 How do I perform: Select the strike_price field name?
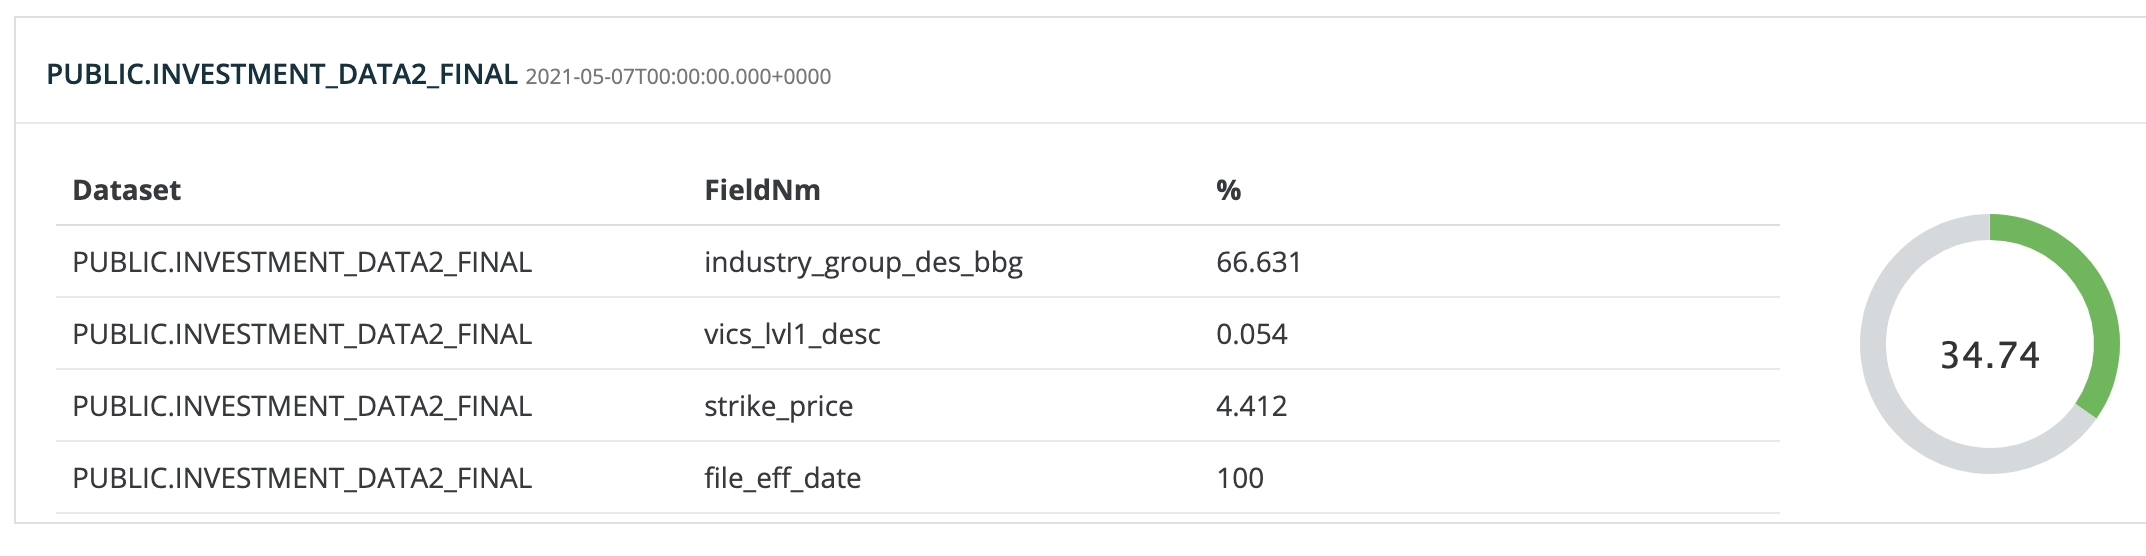tap(778, 406)
